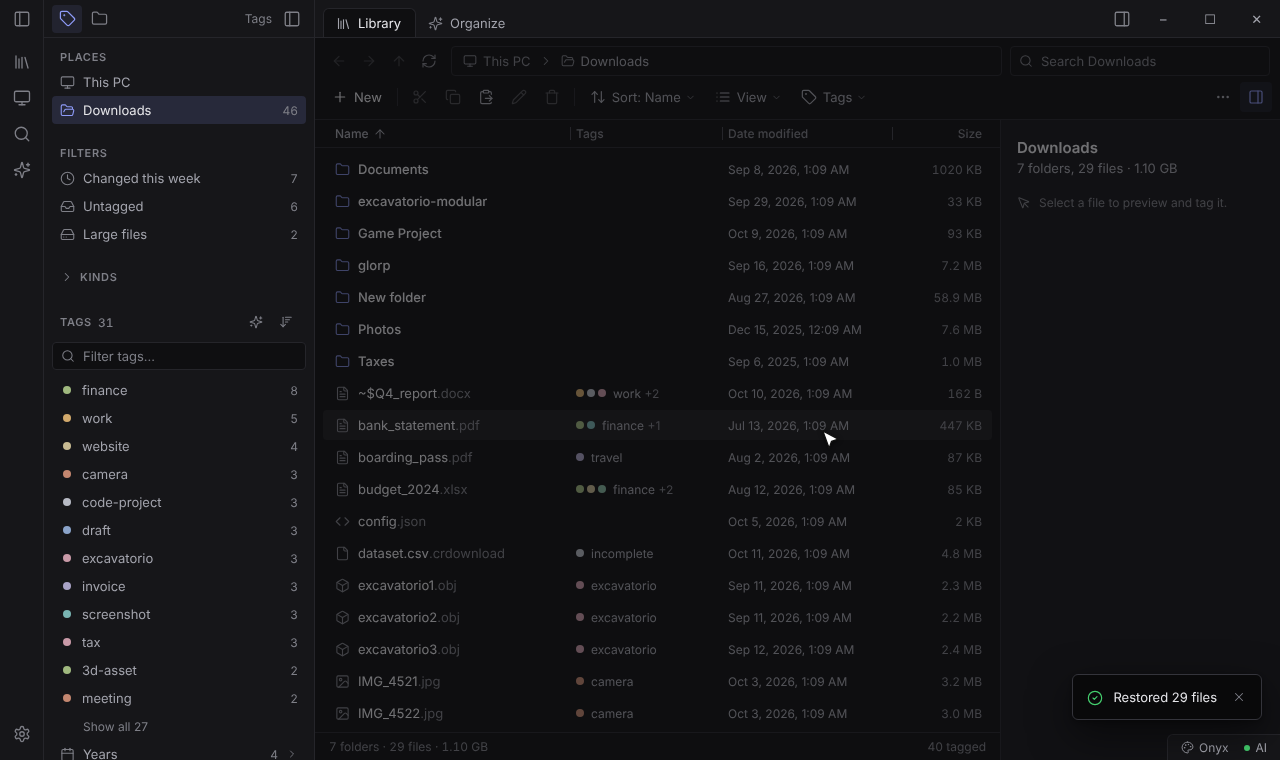
Task: Click the excavatorio1.obj 3D file icon
Action: (342, 585)
